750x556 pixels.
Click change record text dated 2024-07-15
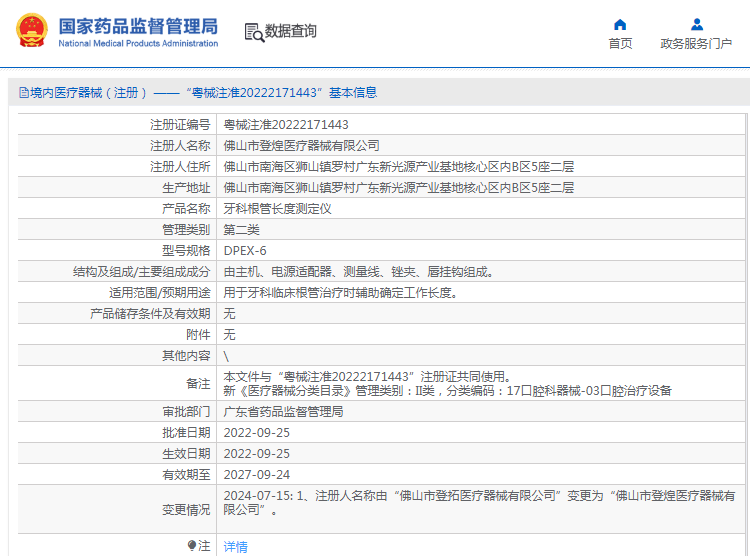click(x=479, y=503)
